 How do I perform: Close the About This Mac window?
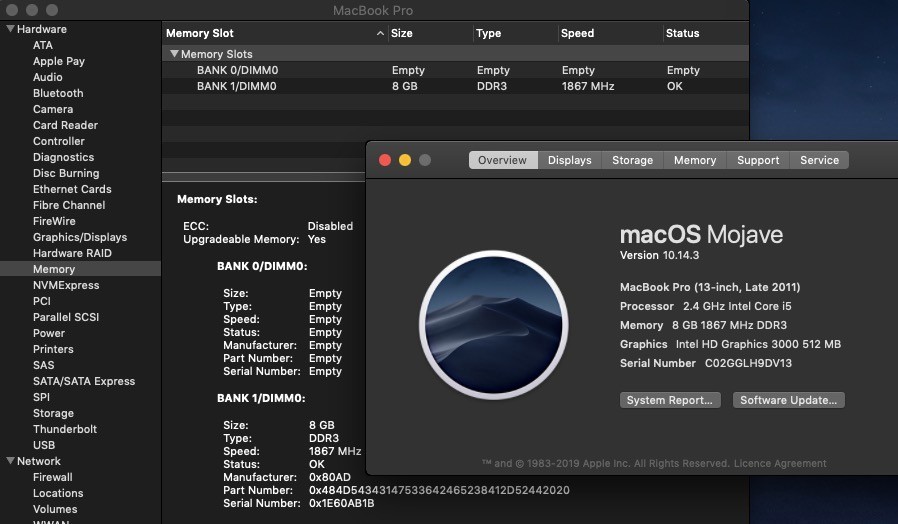click(x=385, y=160)
